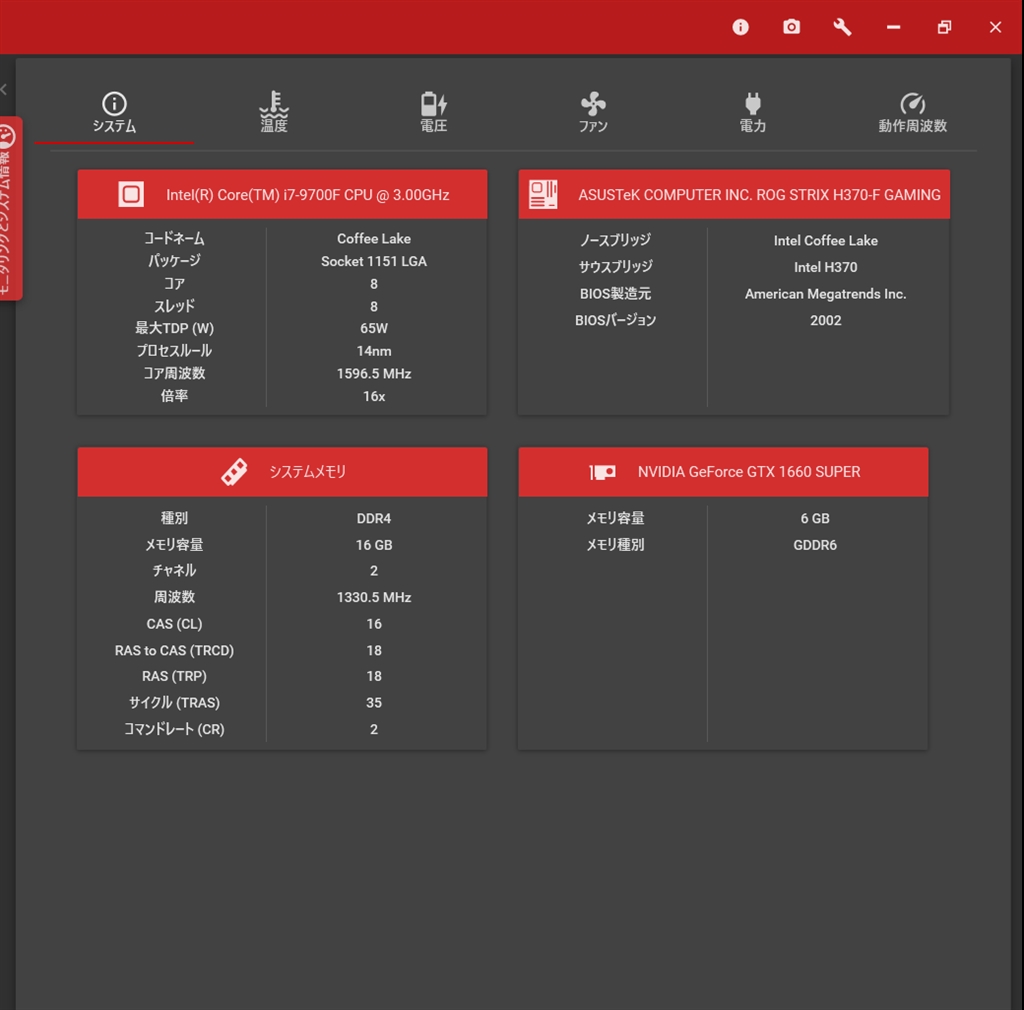Click the graphics card icon
Viewport: 1024px width, 1010px height.
[x=601, y=471]
